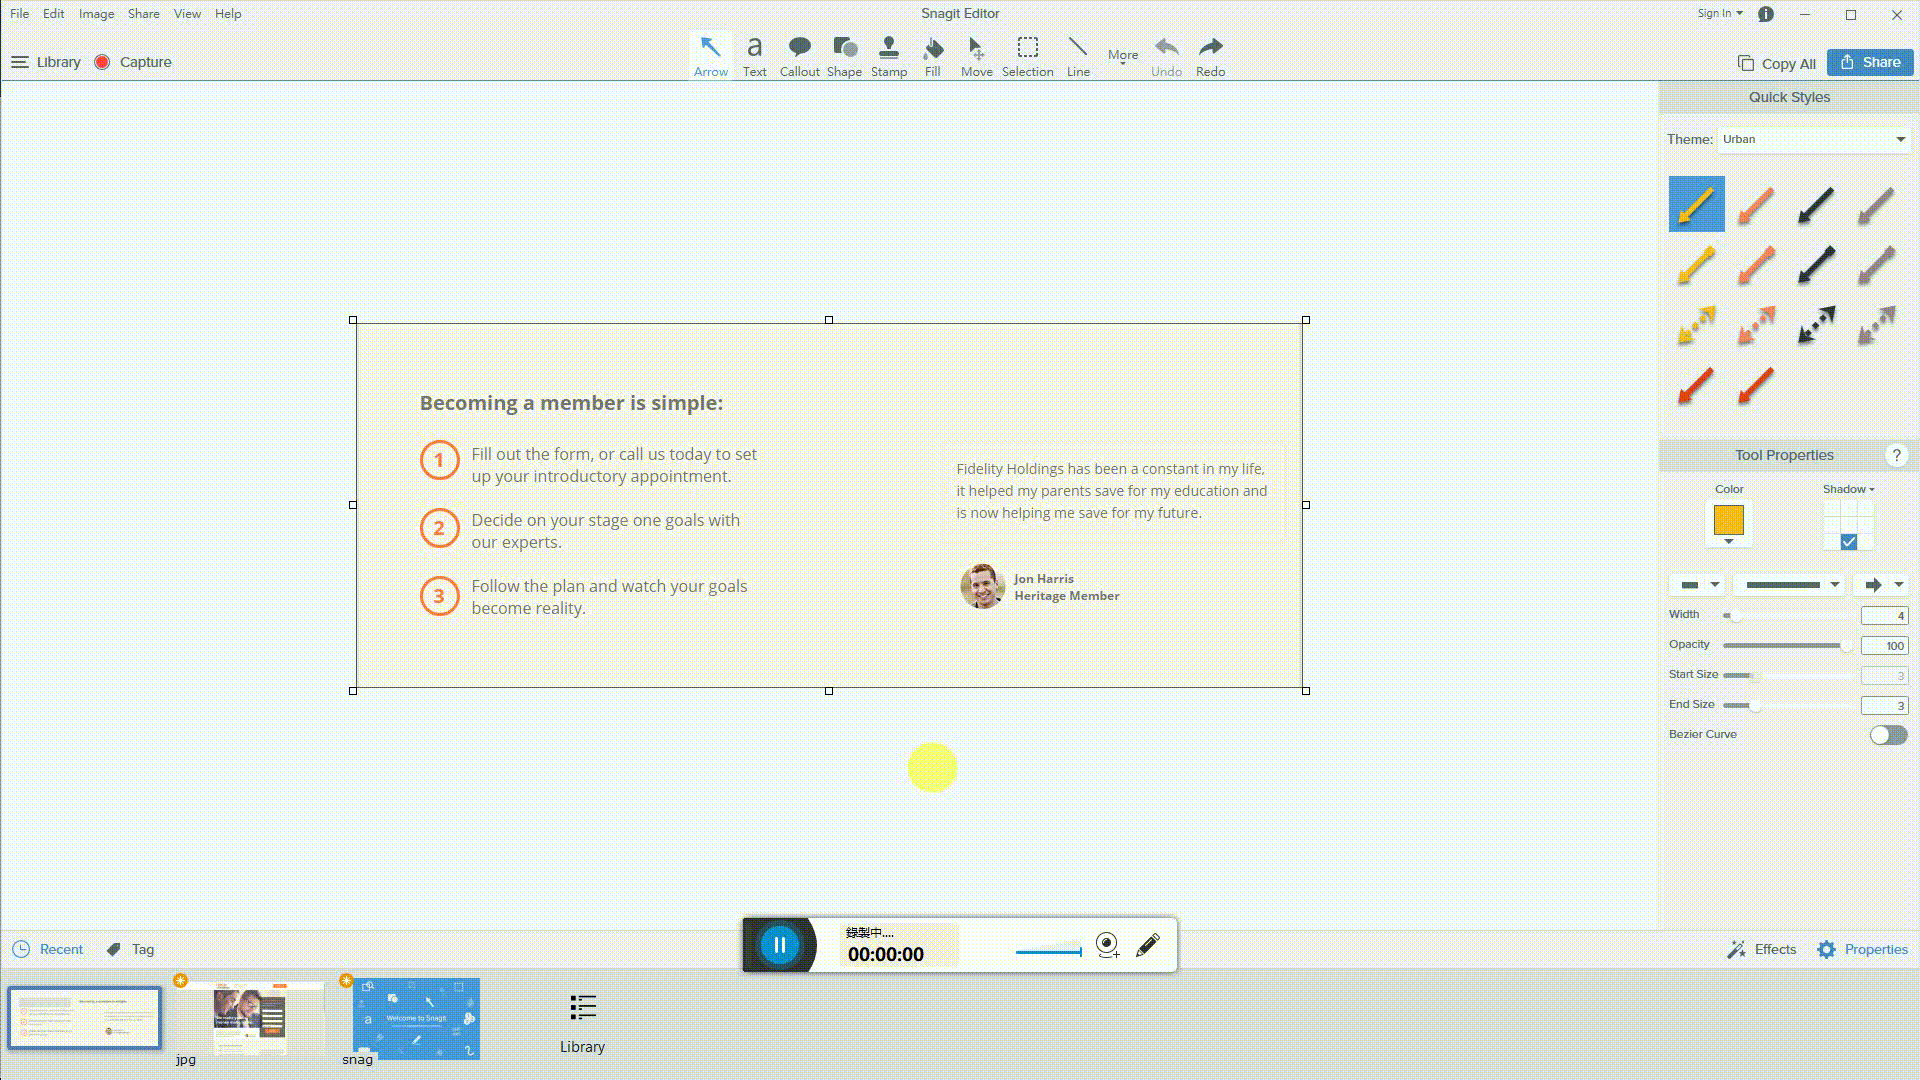
Task: Select the Move tool
Action: coord(975,53)
